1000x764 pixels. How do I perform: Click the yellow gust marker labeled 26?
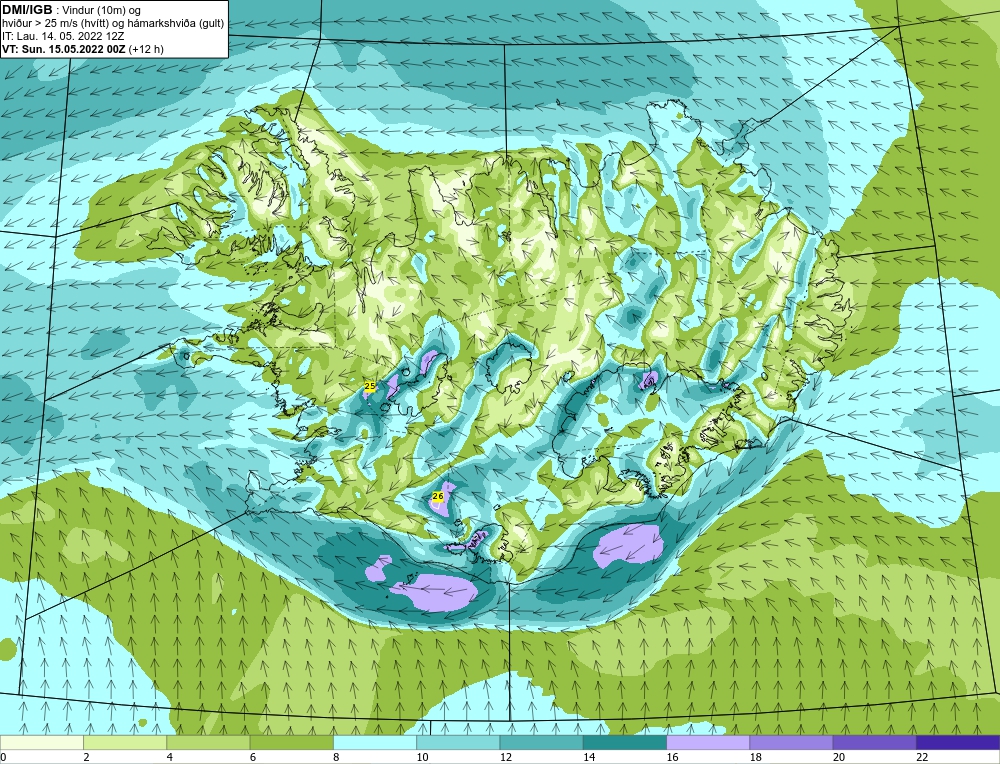pos(438,496)
